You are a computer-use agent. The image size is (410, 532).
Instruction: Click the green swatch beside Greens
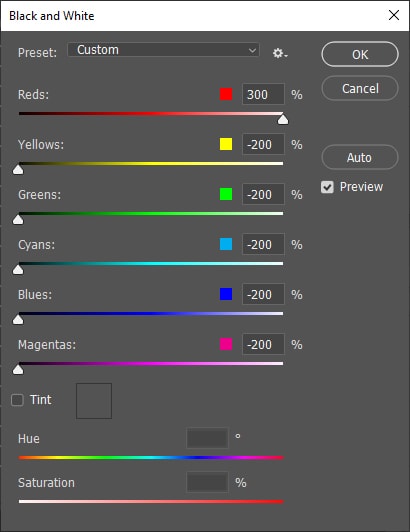tap(226, 194)
